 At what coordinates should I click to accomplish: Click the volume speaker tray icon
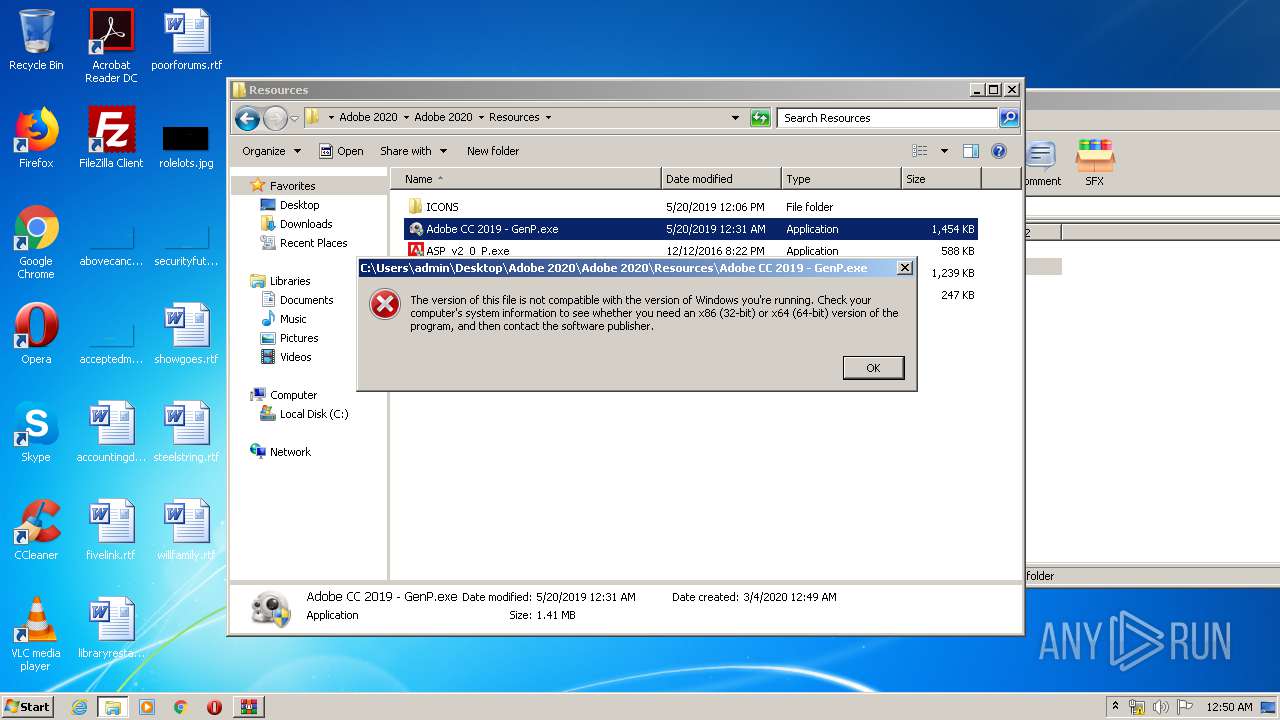point(1160,707)
